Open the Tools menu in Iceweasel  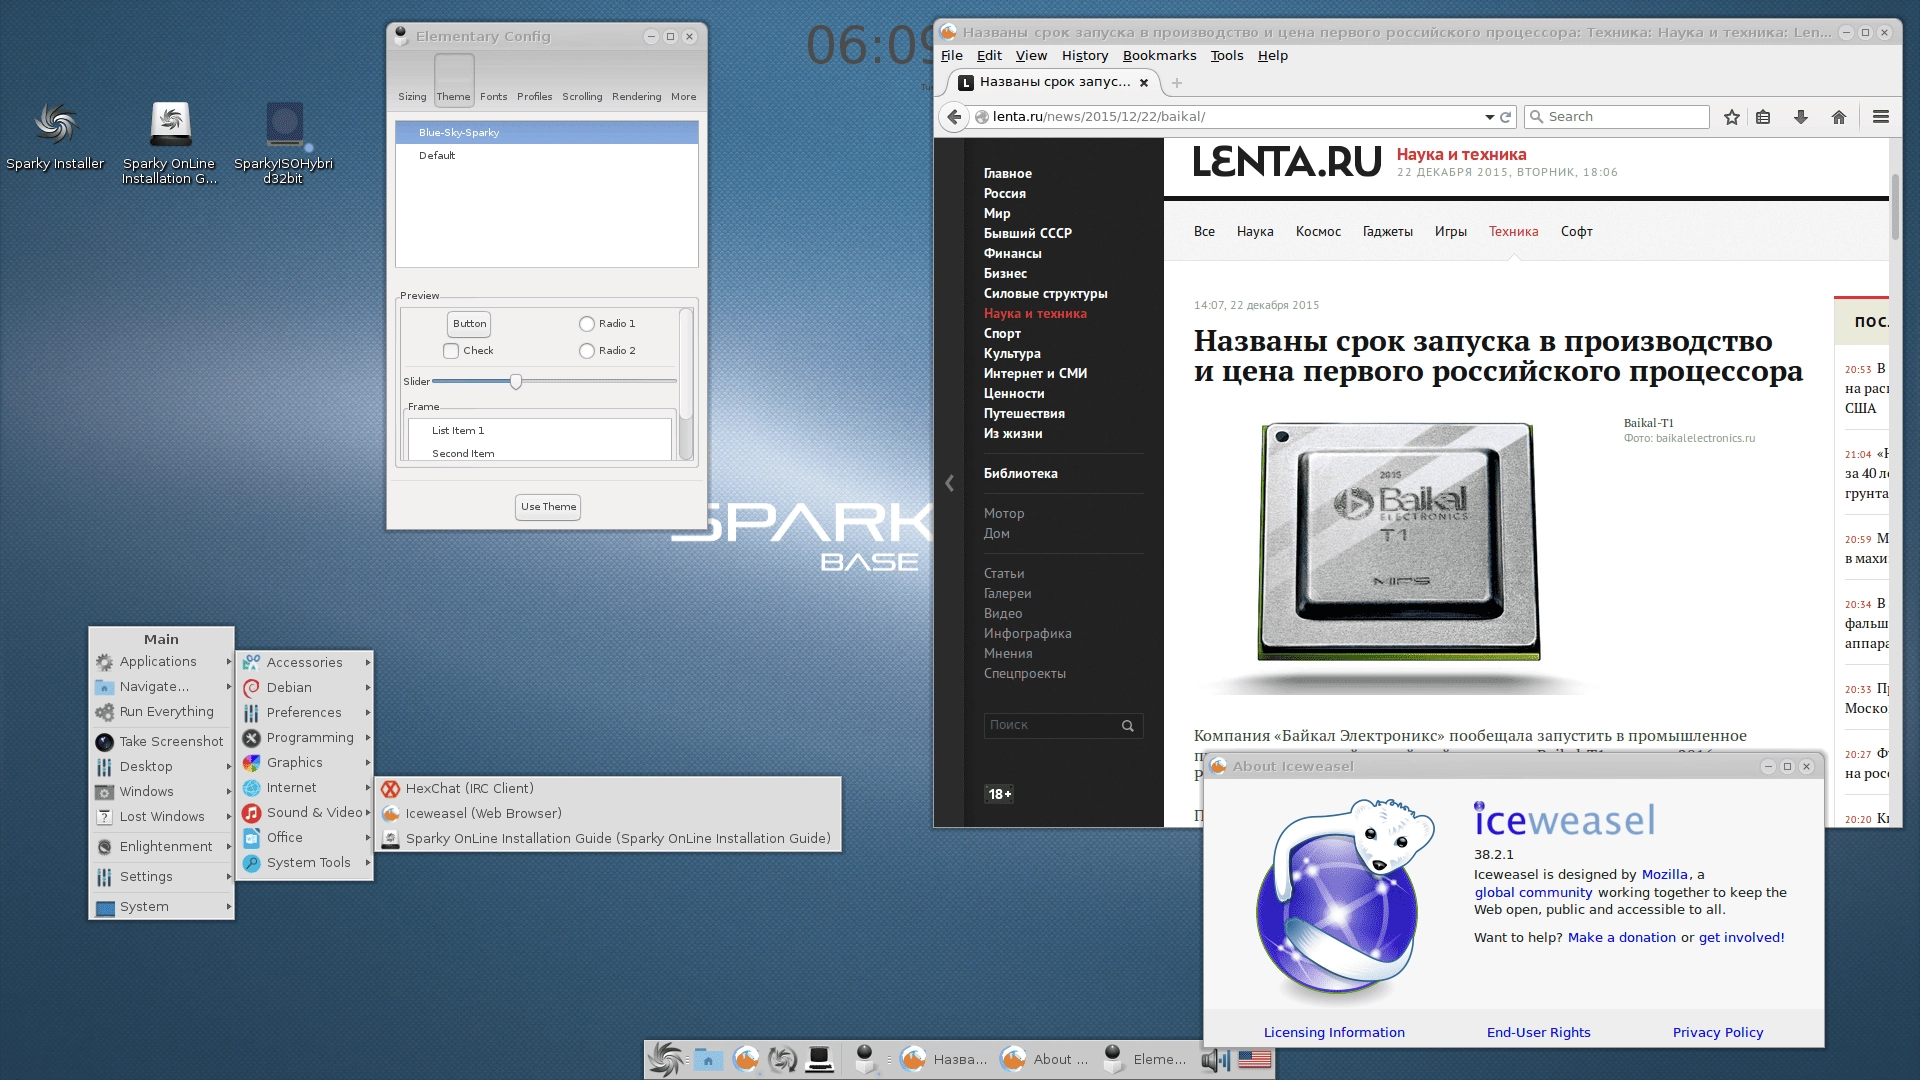point(1227,56)
